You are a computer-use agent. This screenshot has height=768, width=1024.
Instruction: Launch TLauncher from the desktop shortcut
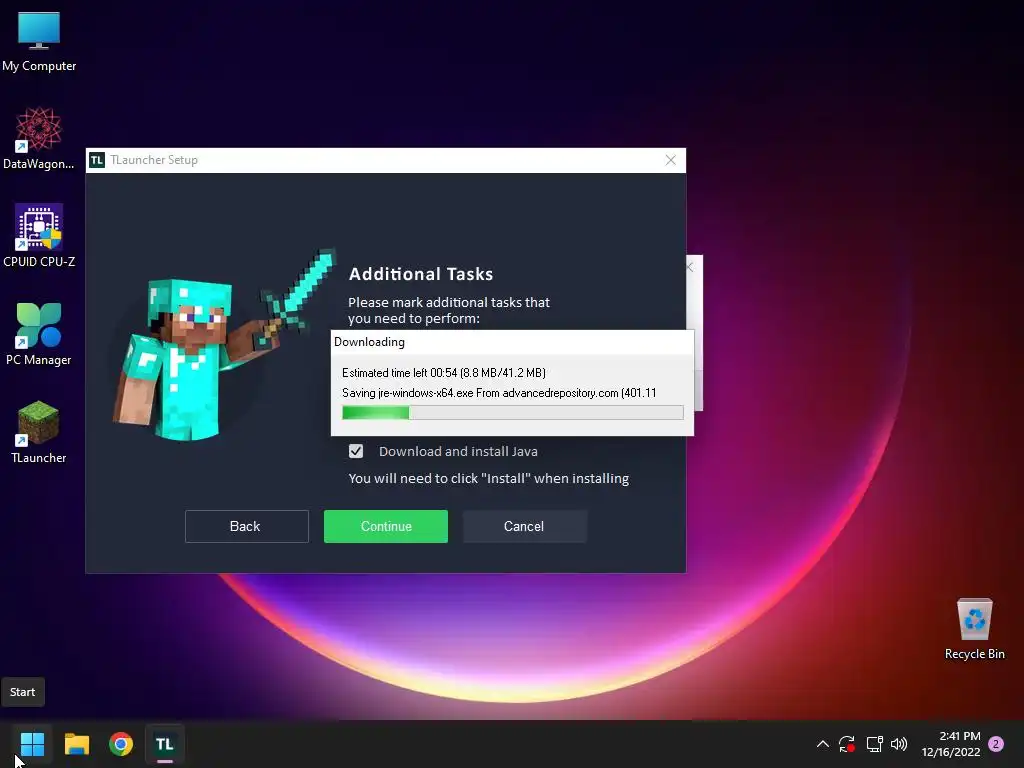(39, 432)
